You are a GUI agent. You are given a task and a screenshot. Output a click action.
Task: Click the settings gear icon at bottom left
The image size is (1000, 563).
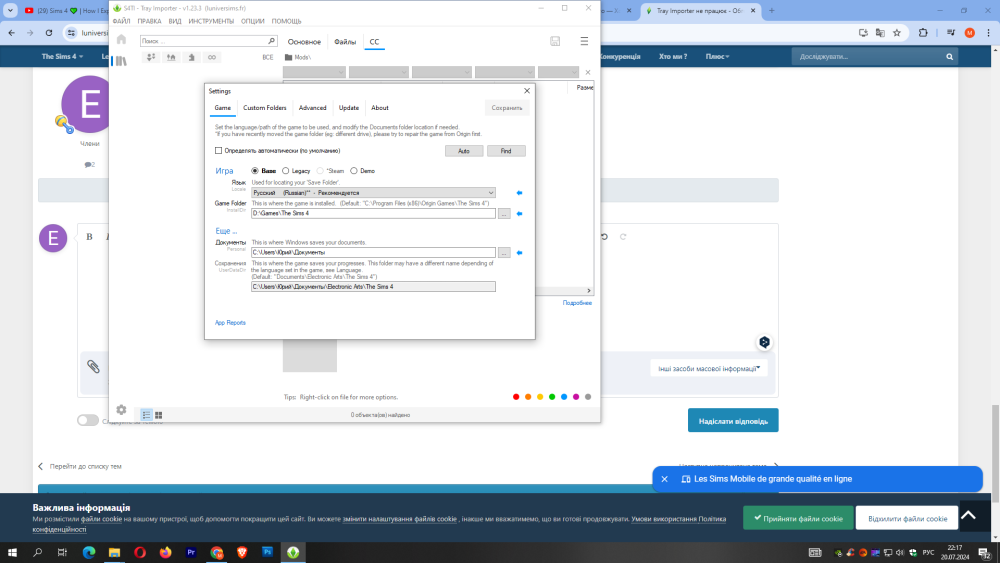[x=121, y=410]
